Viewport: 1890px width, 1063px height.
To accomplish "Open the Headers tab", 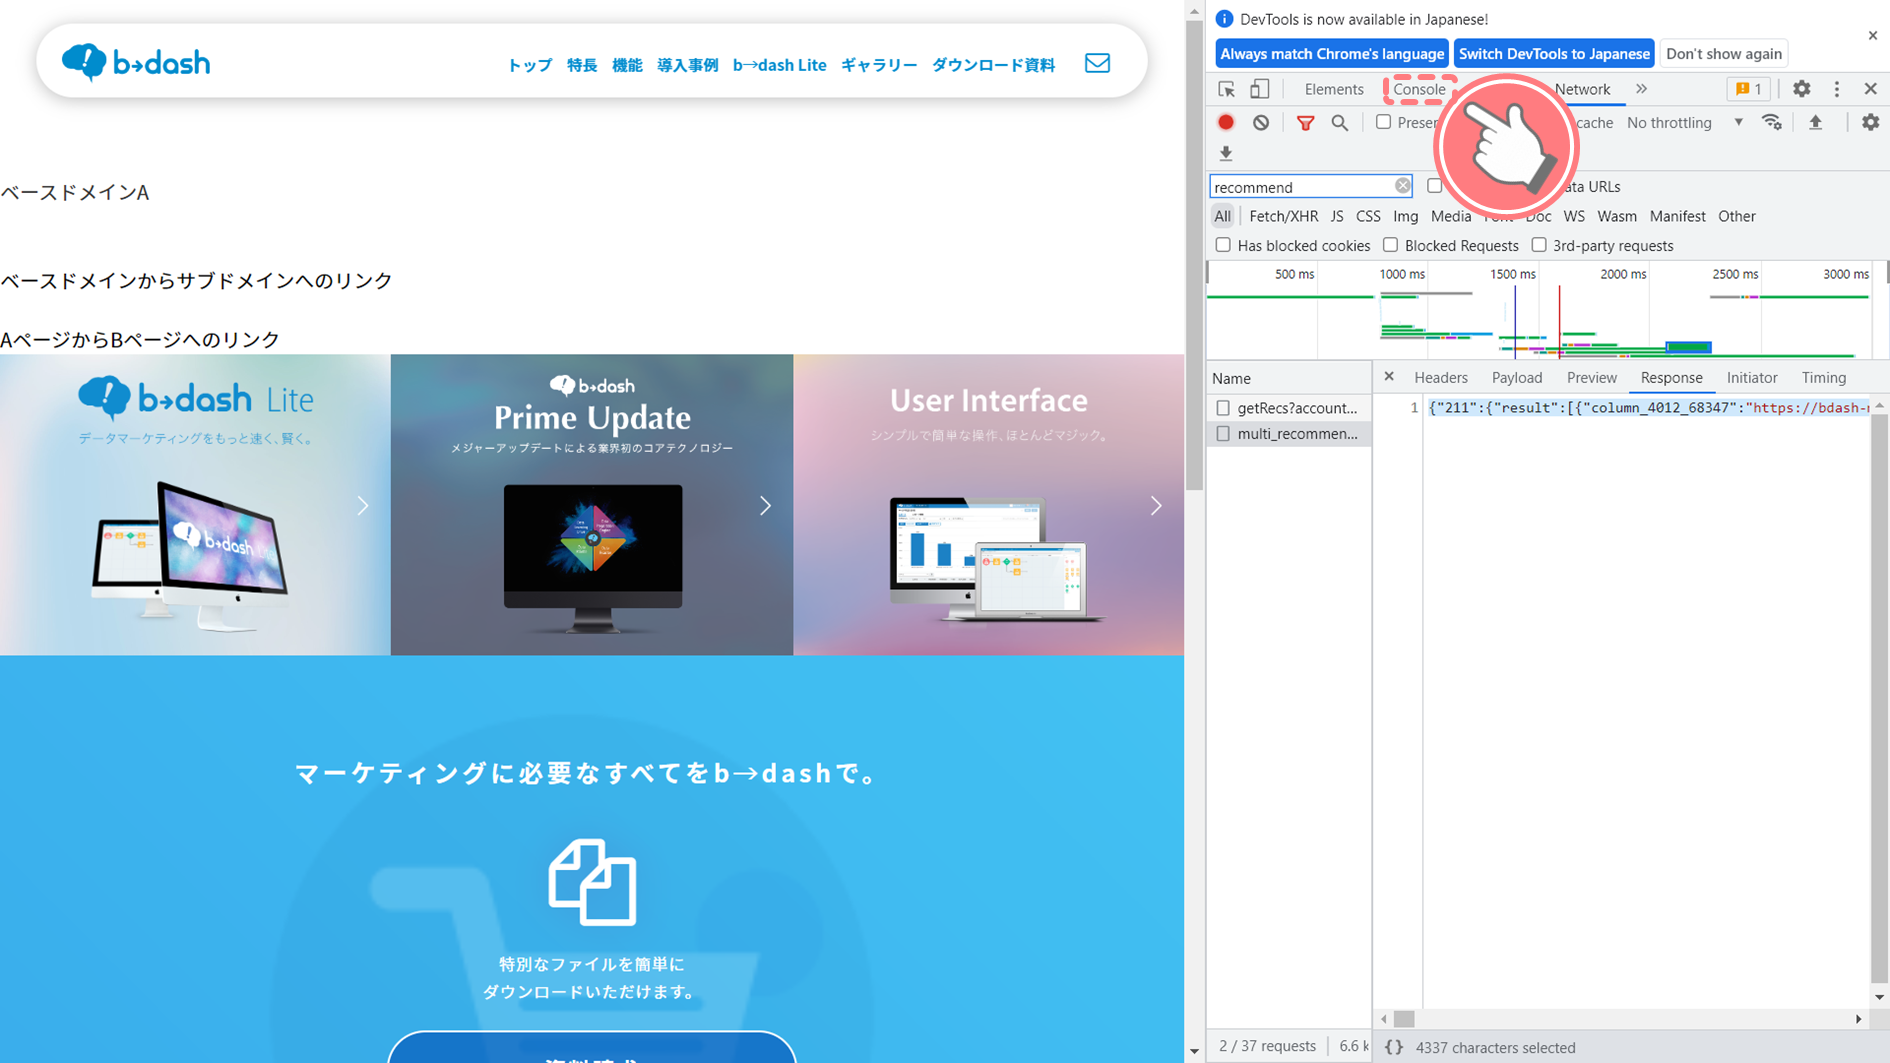I will pos(1441,377).
